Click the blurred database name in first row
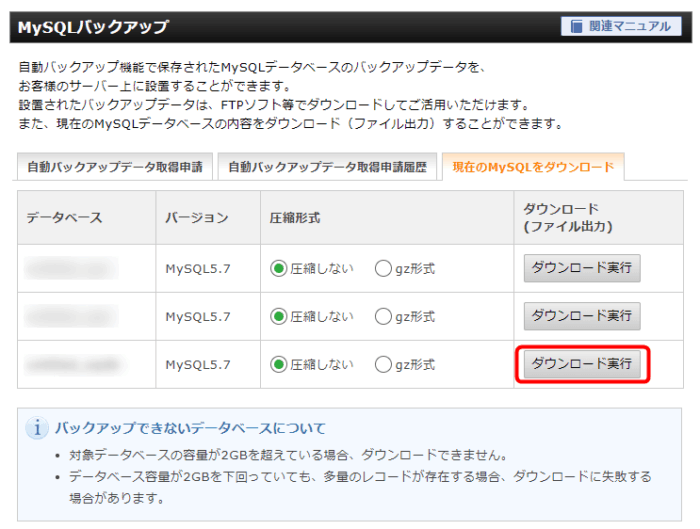The image size is (700, 529). pyautogui.click(x=71, y=269)
